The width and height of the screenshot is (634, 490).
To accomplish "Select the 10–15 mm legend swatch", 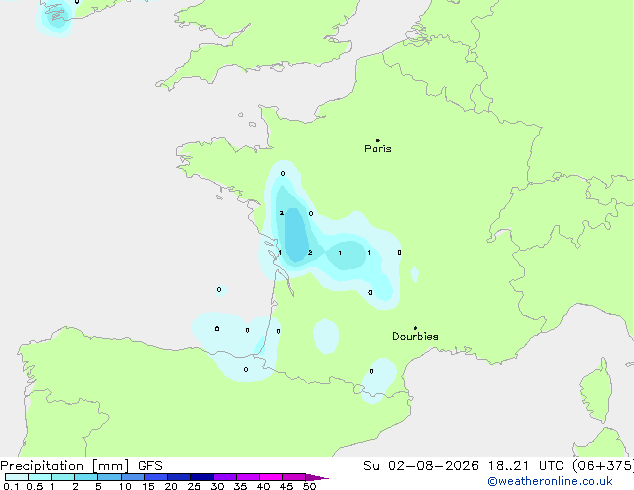I will (132, 477).
